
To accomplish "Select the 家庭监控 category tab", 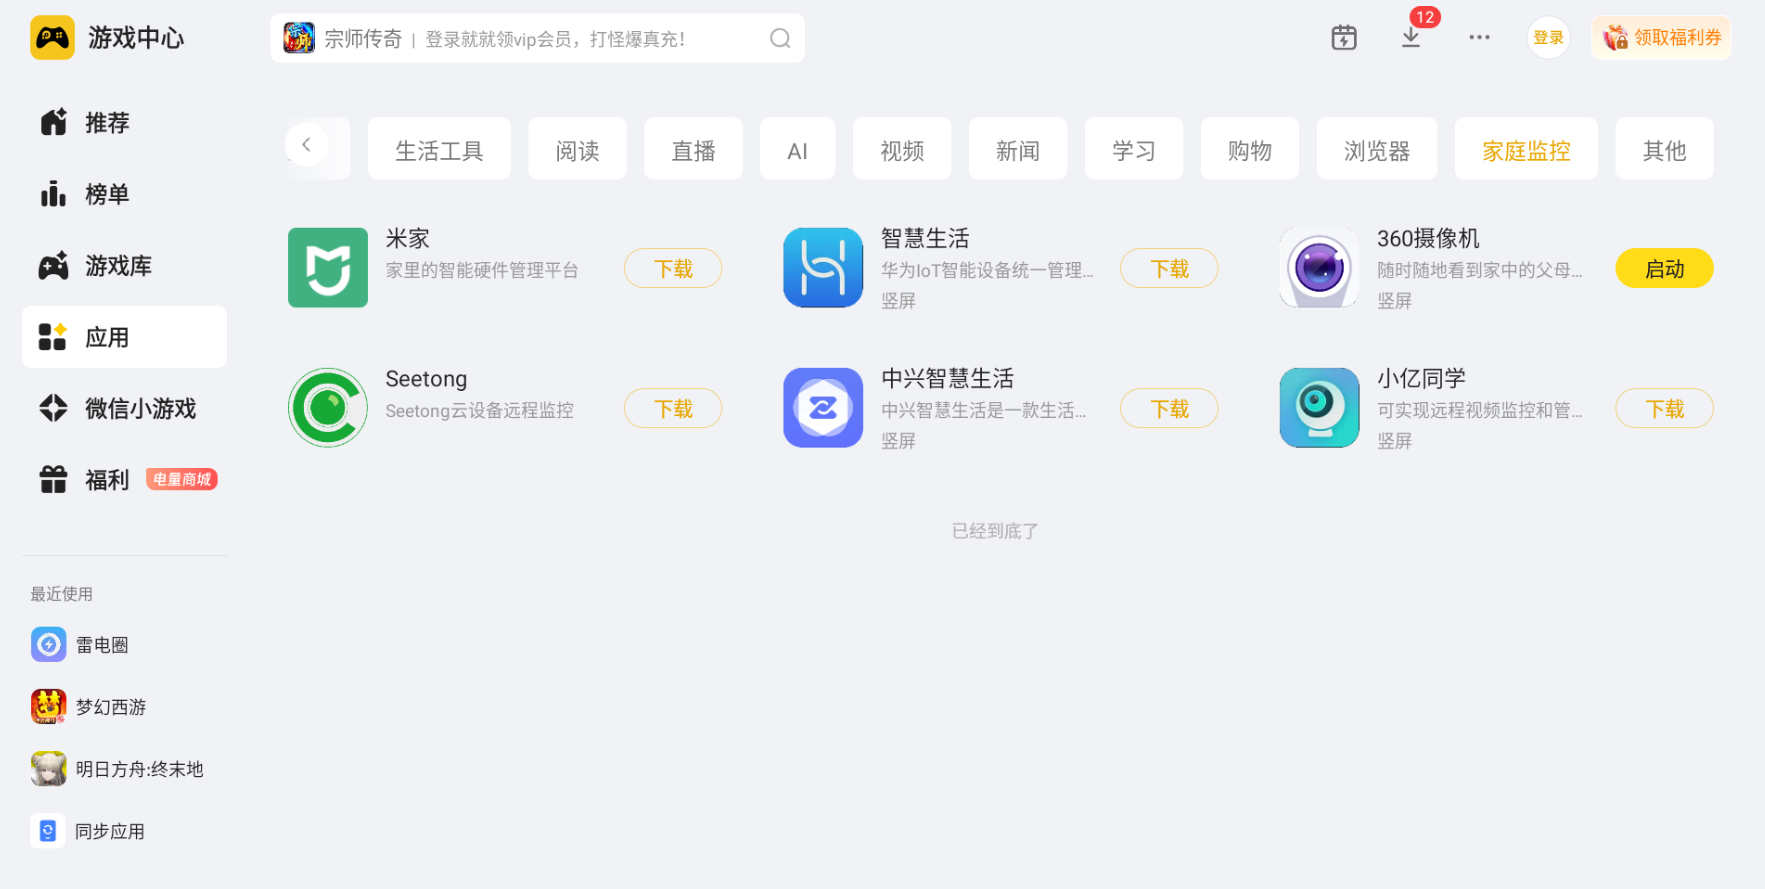I will click(1526, 149).
